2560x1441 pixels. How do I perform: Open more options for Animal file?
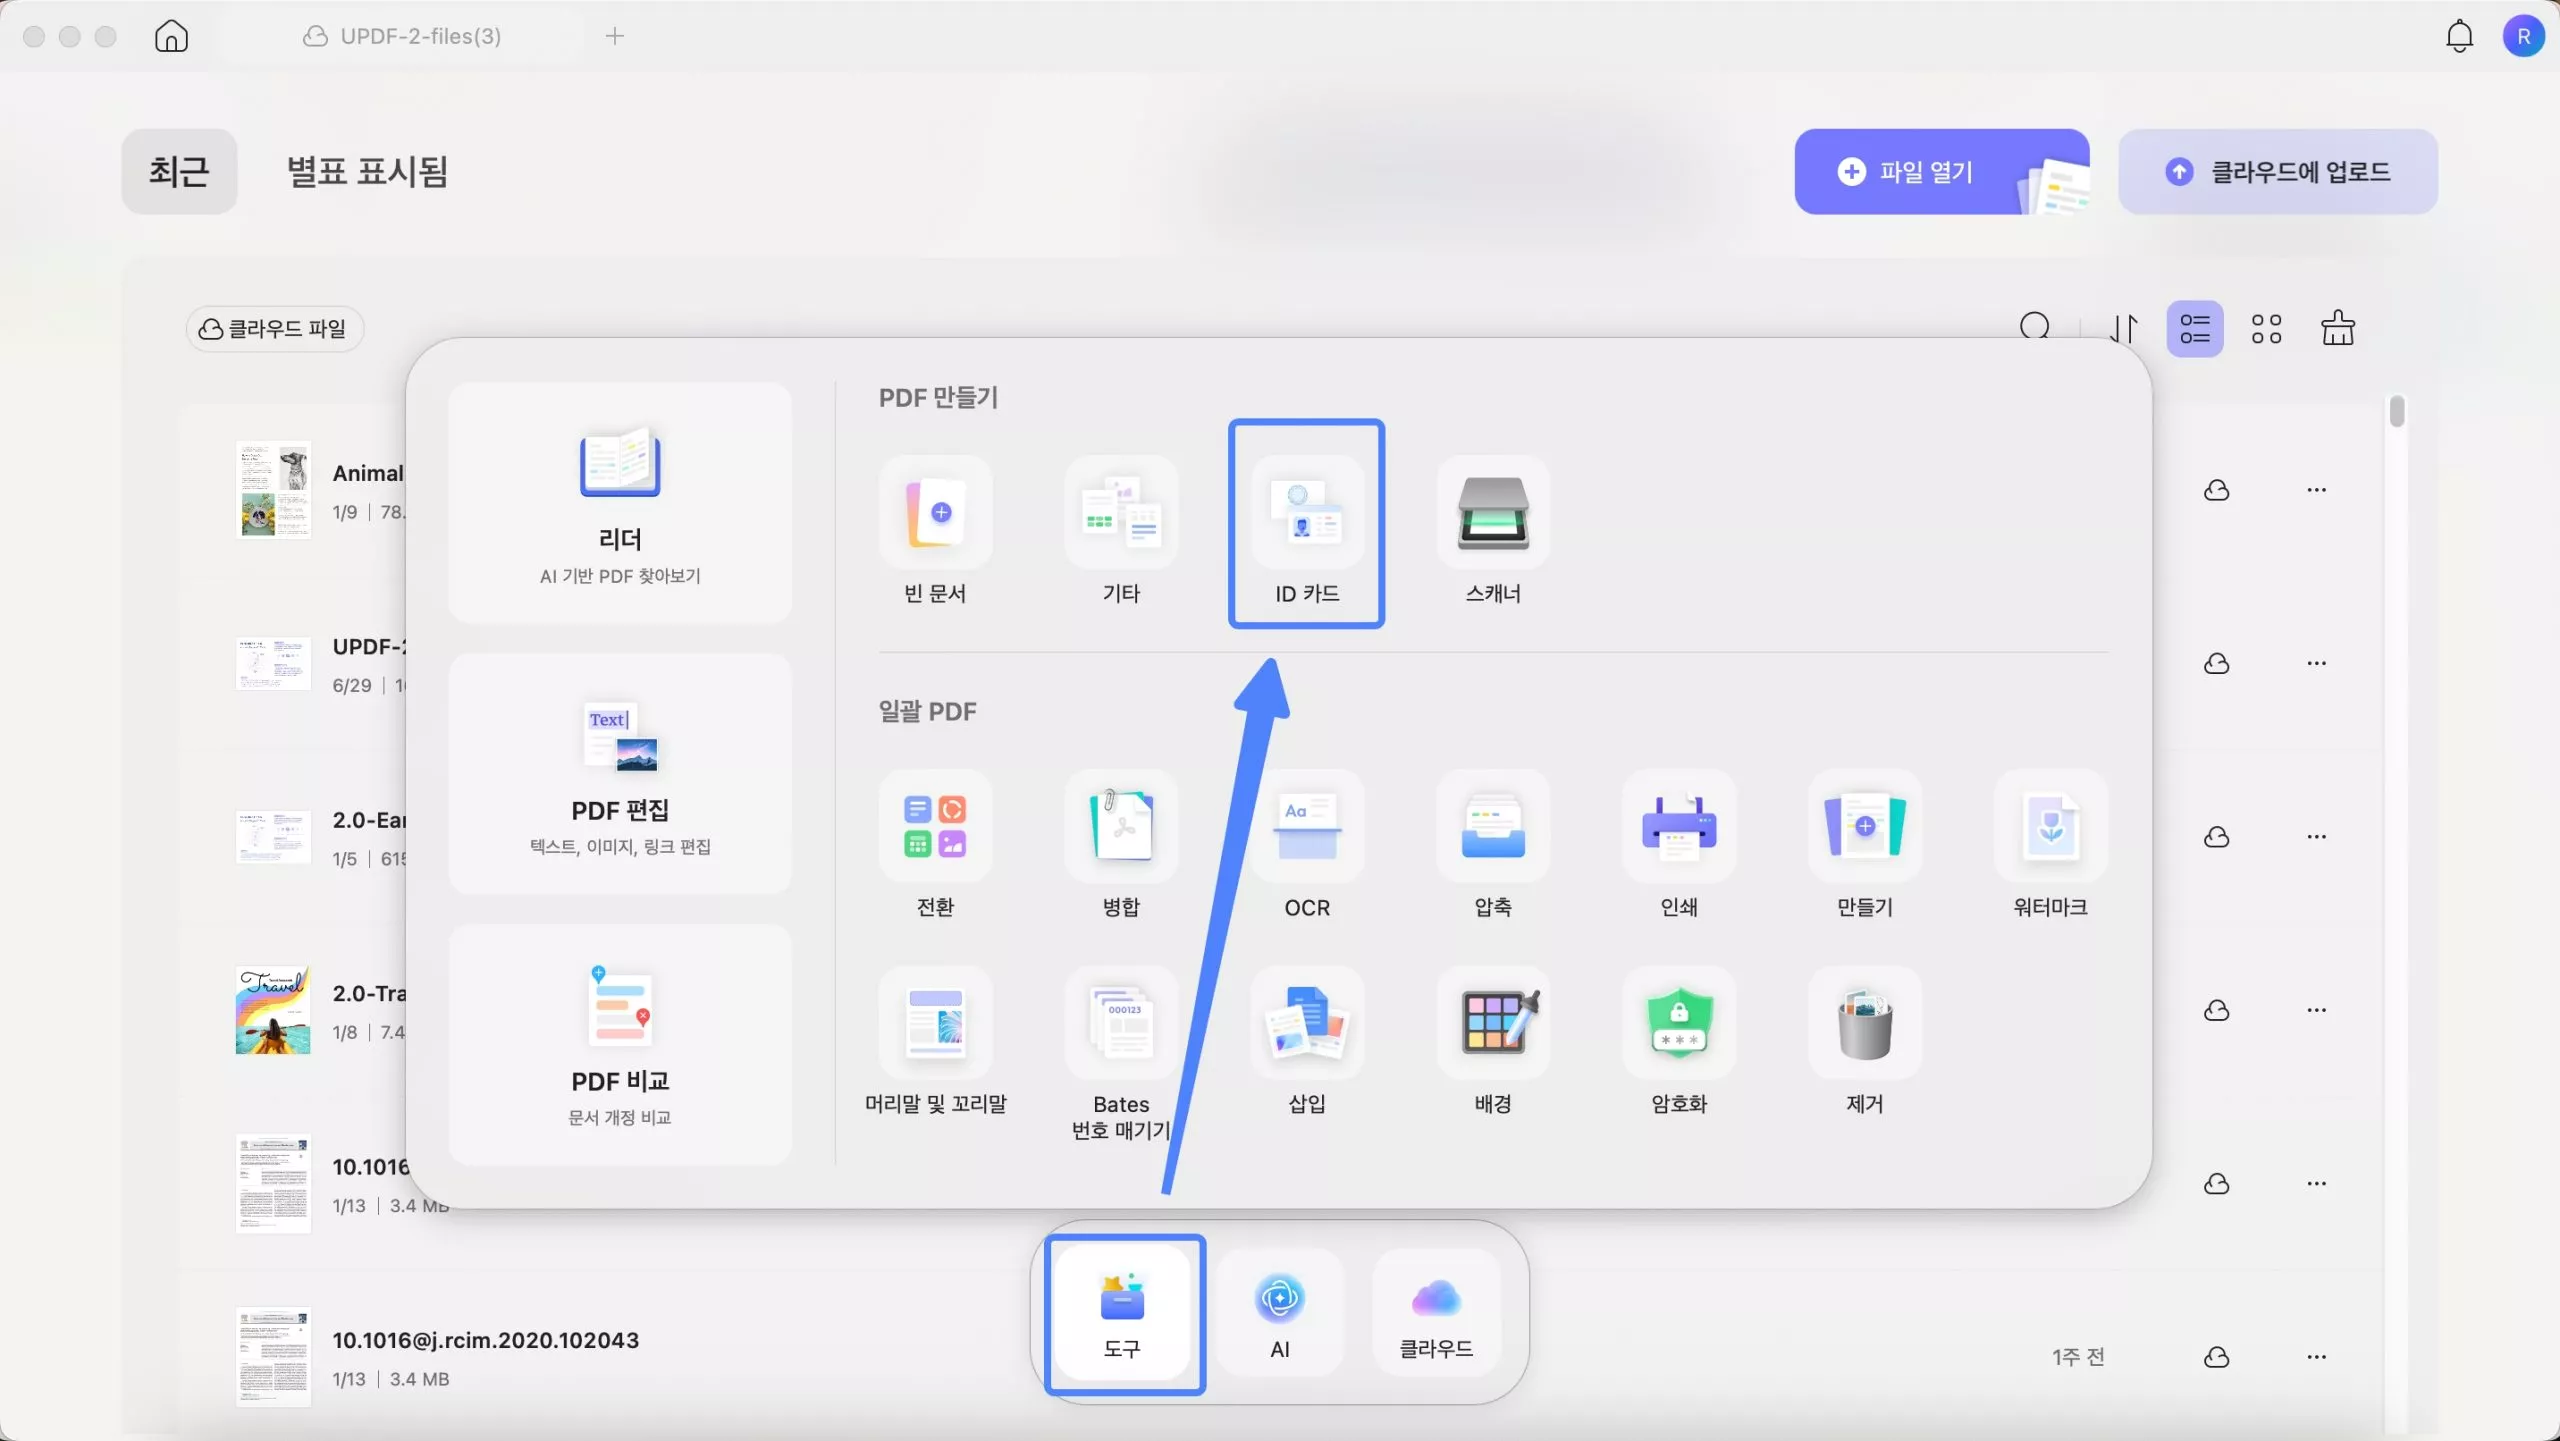coord(2316,490)
